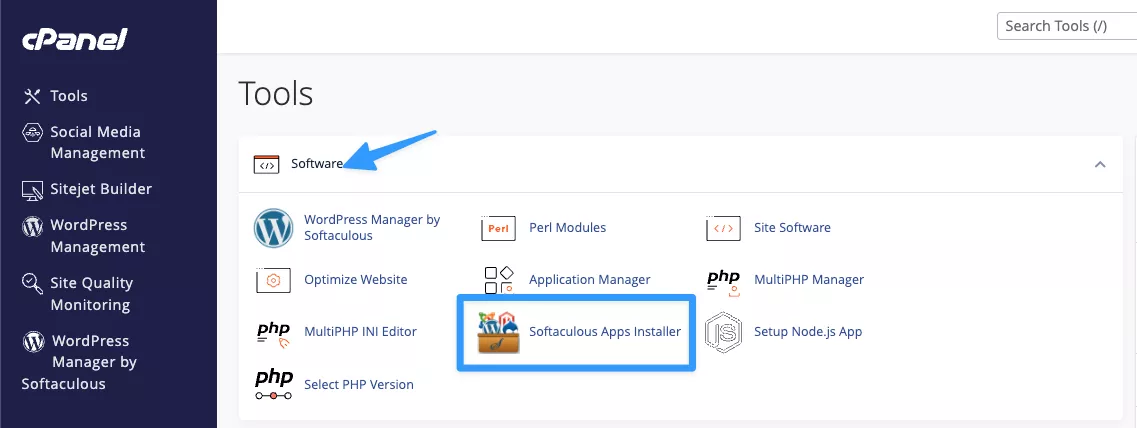Screen dimensions: 1137x428
Task: Click the Tools page heading
Action: click(276, 94)
